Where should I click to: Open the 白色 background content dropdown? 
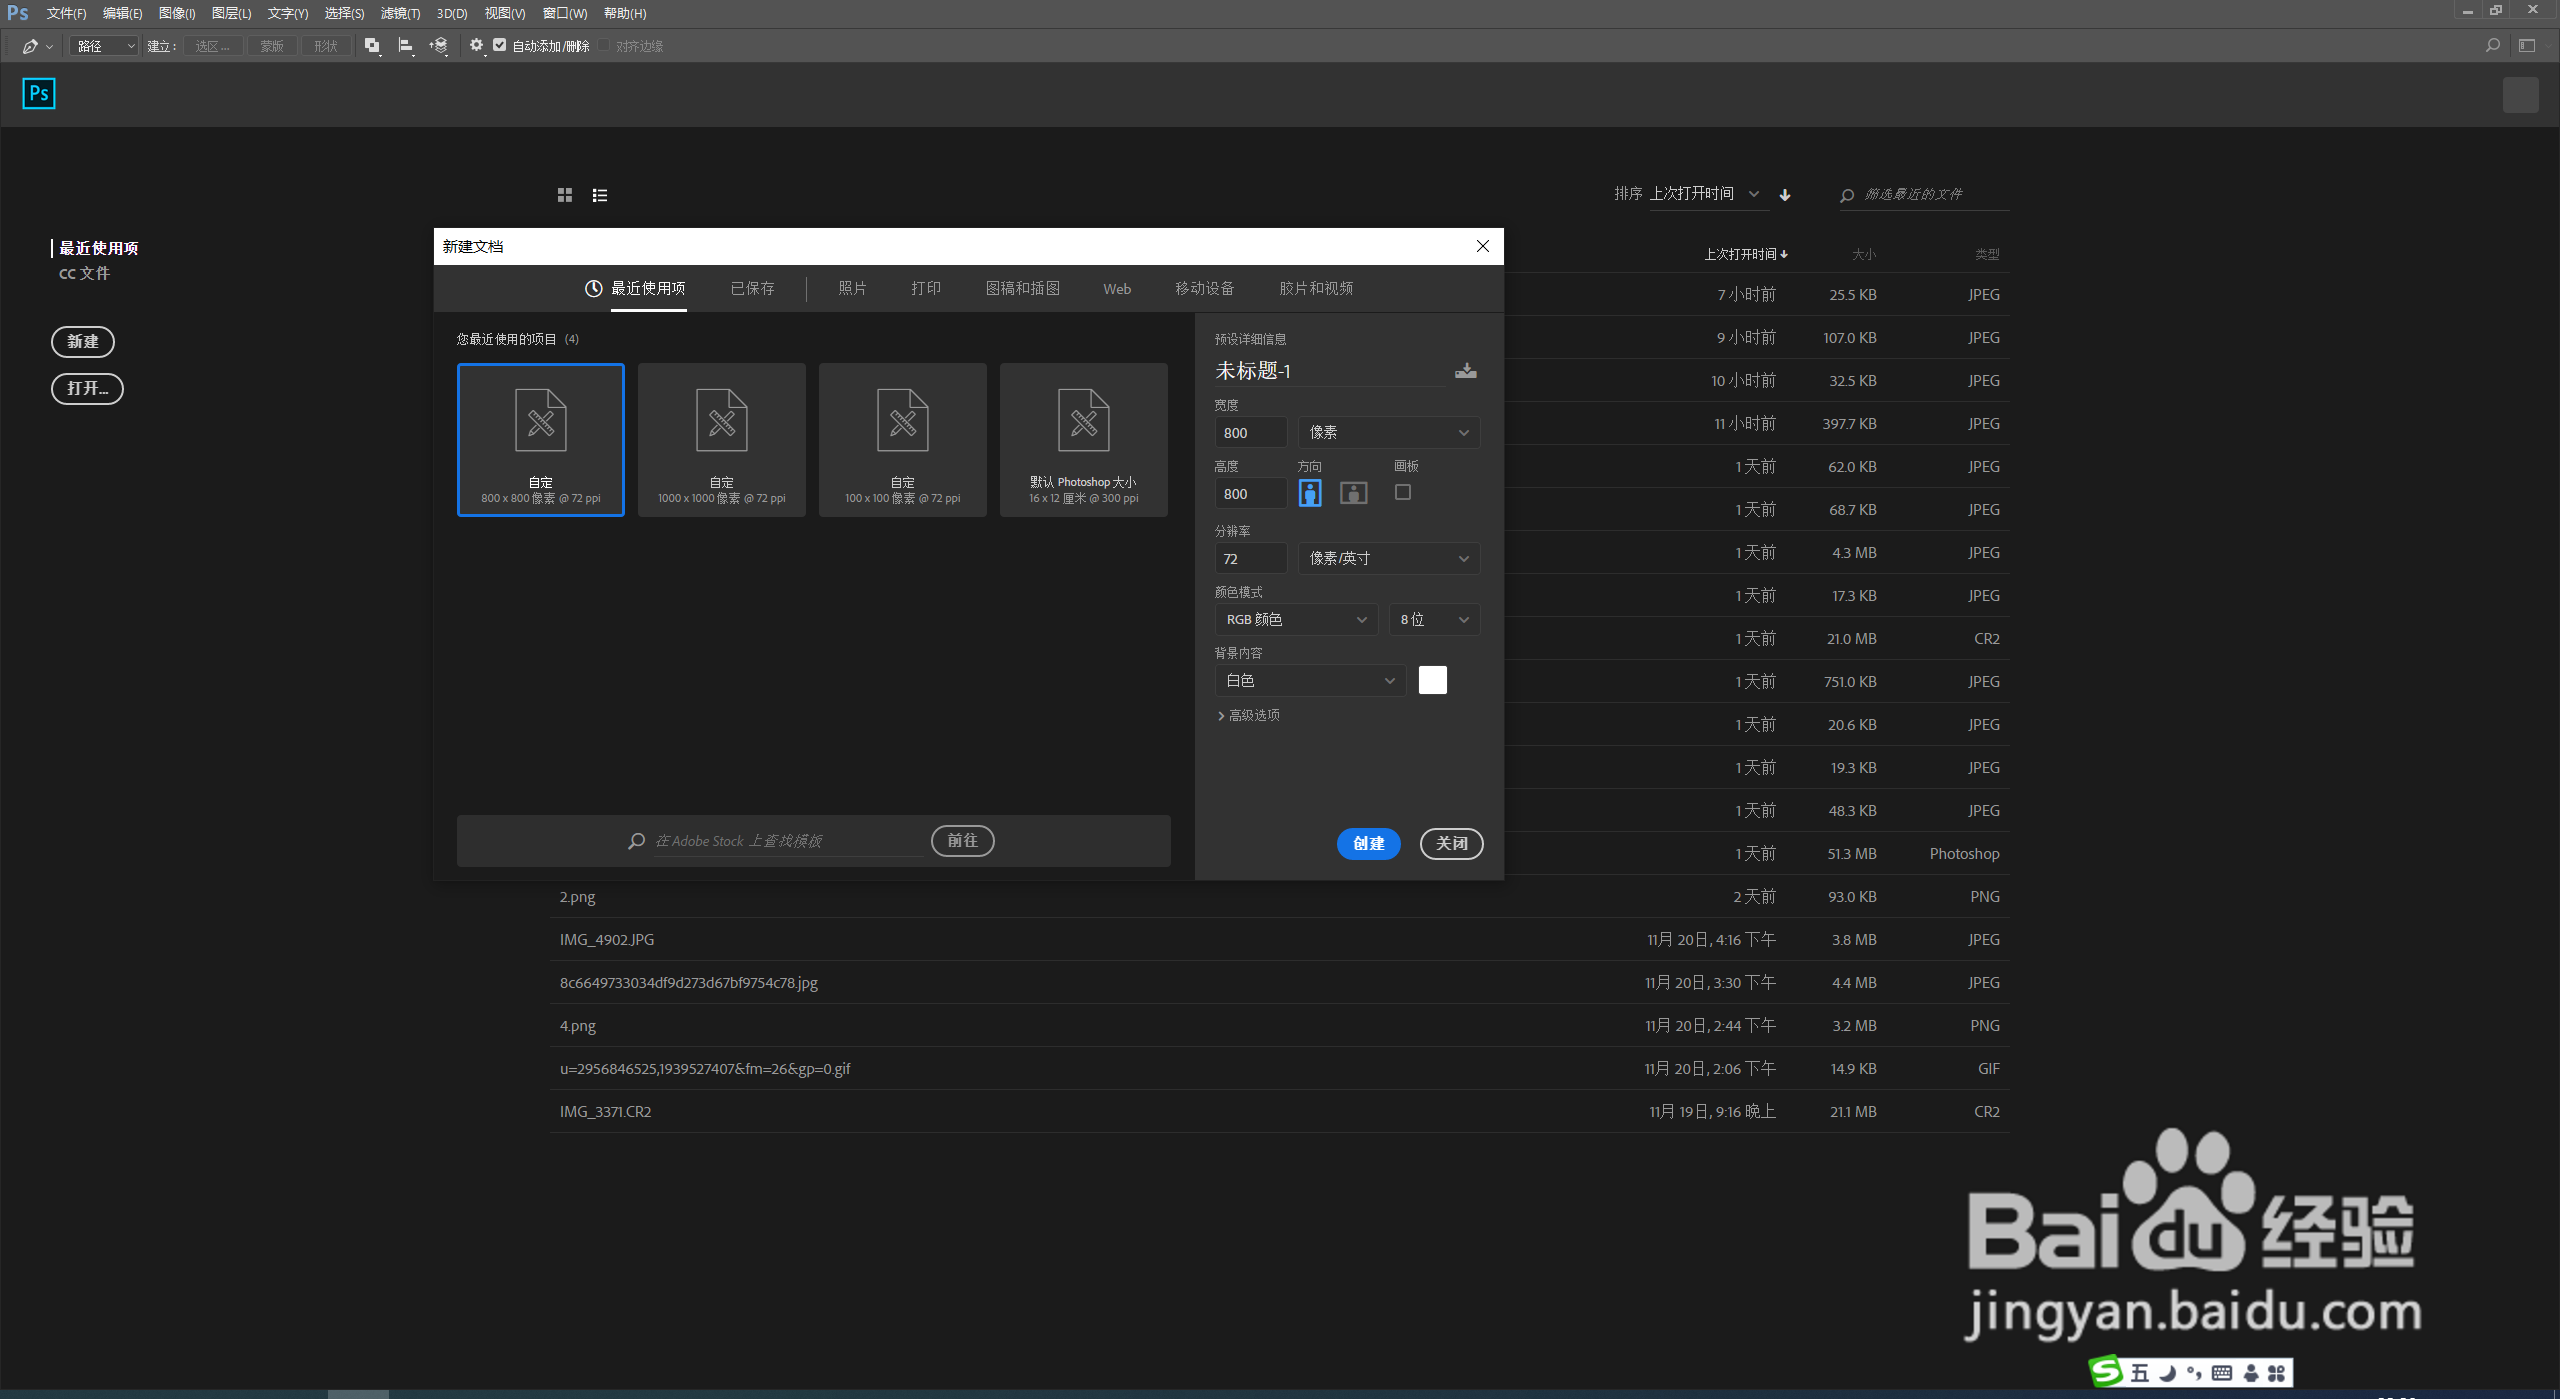pyautogui.click(x=1310, y=680)
